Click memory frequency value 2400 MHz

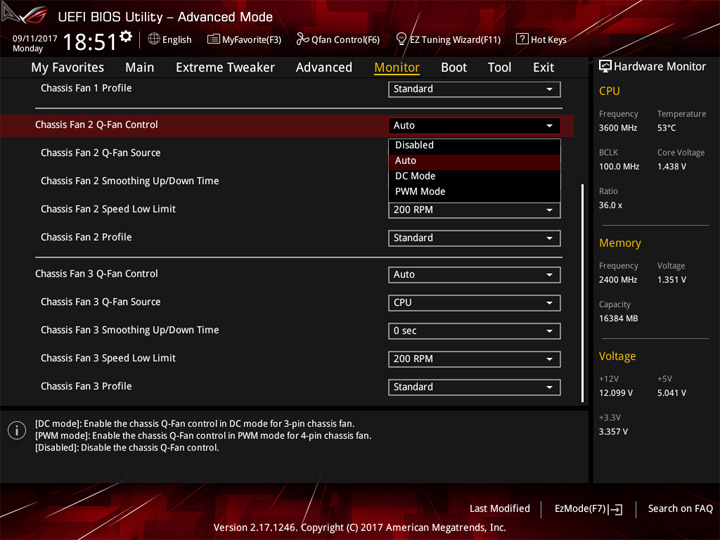point(618,280)
